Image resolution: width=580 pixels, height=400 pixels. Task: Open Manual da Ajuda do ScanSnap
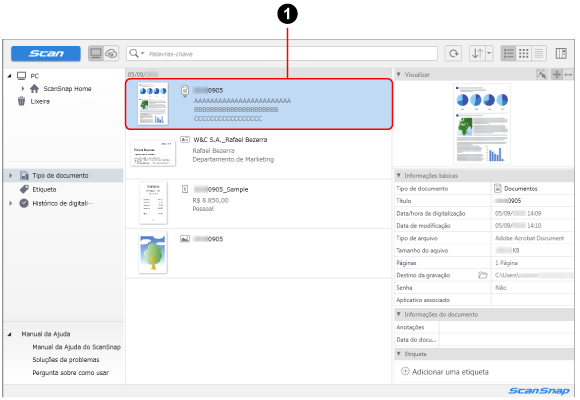point(77,347)
